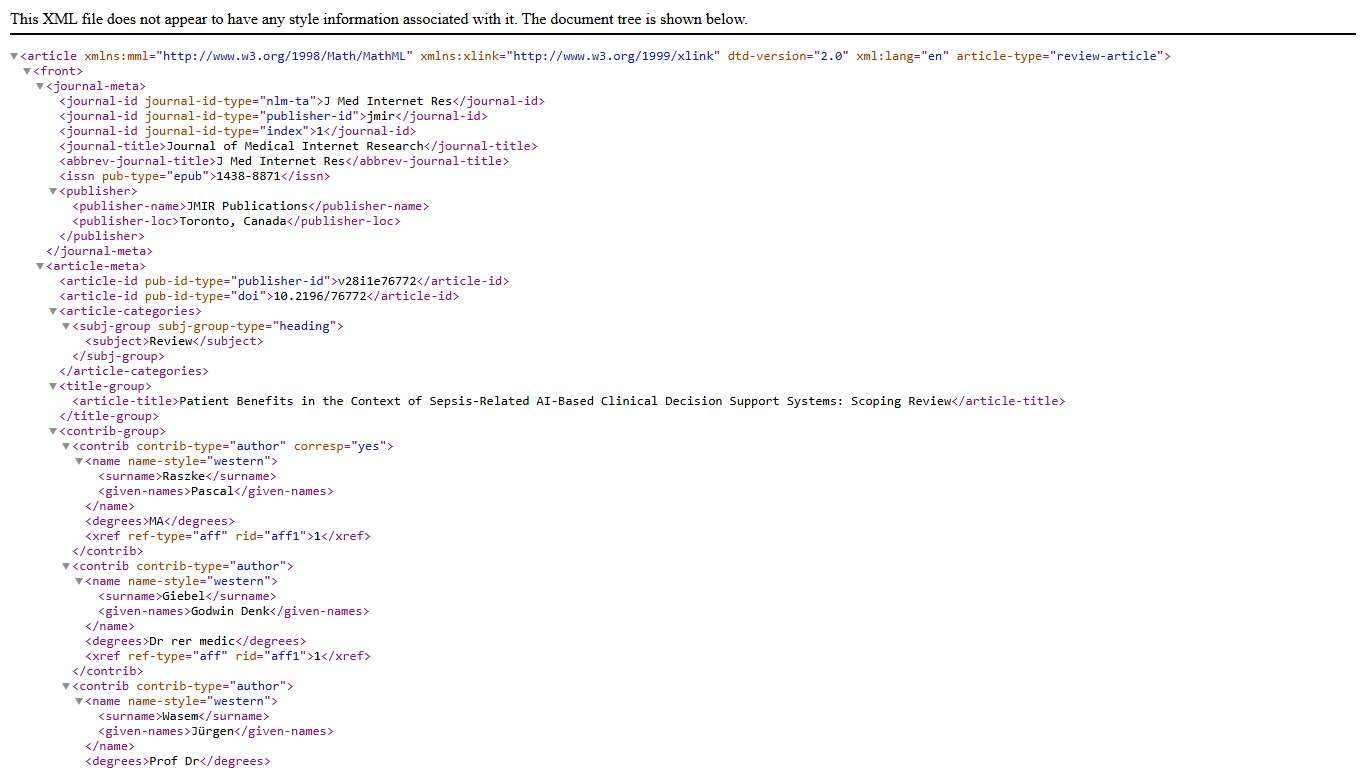Click the no style information notice text

tap(378, 19)
